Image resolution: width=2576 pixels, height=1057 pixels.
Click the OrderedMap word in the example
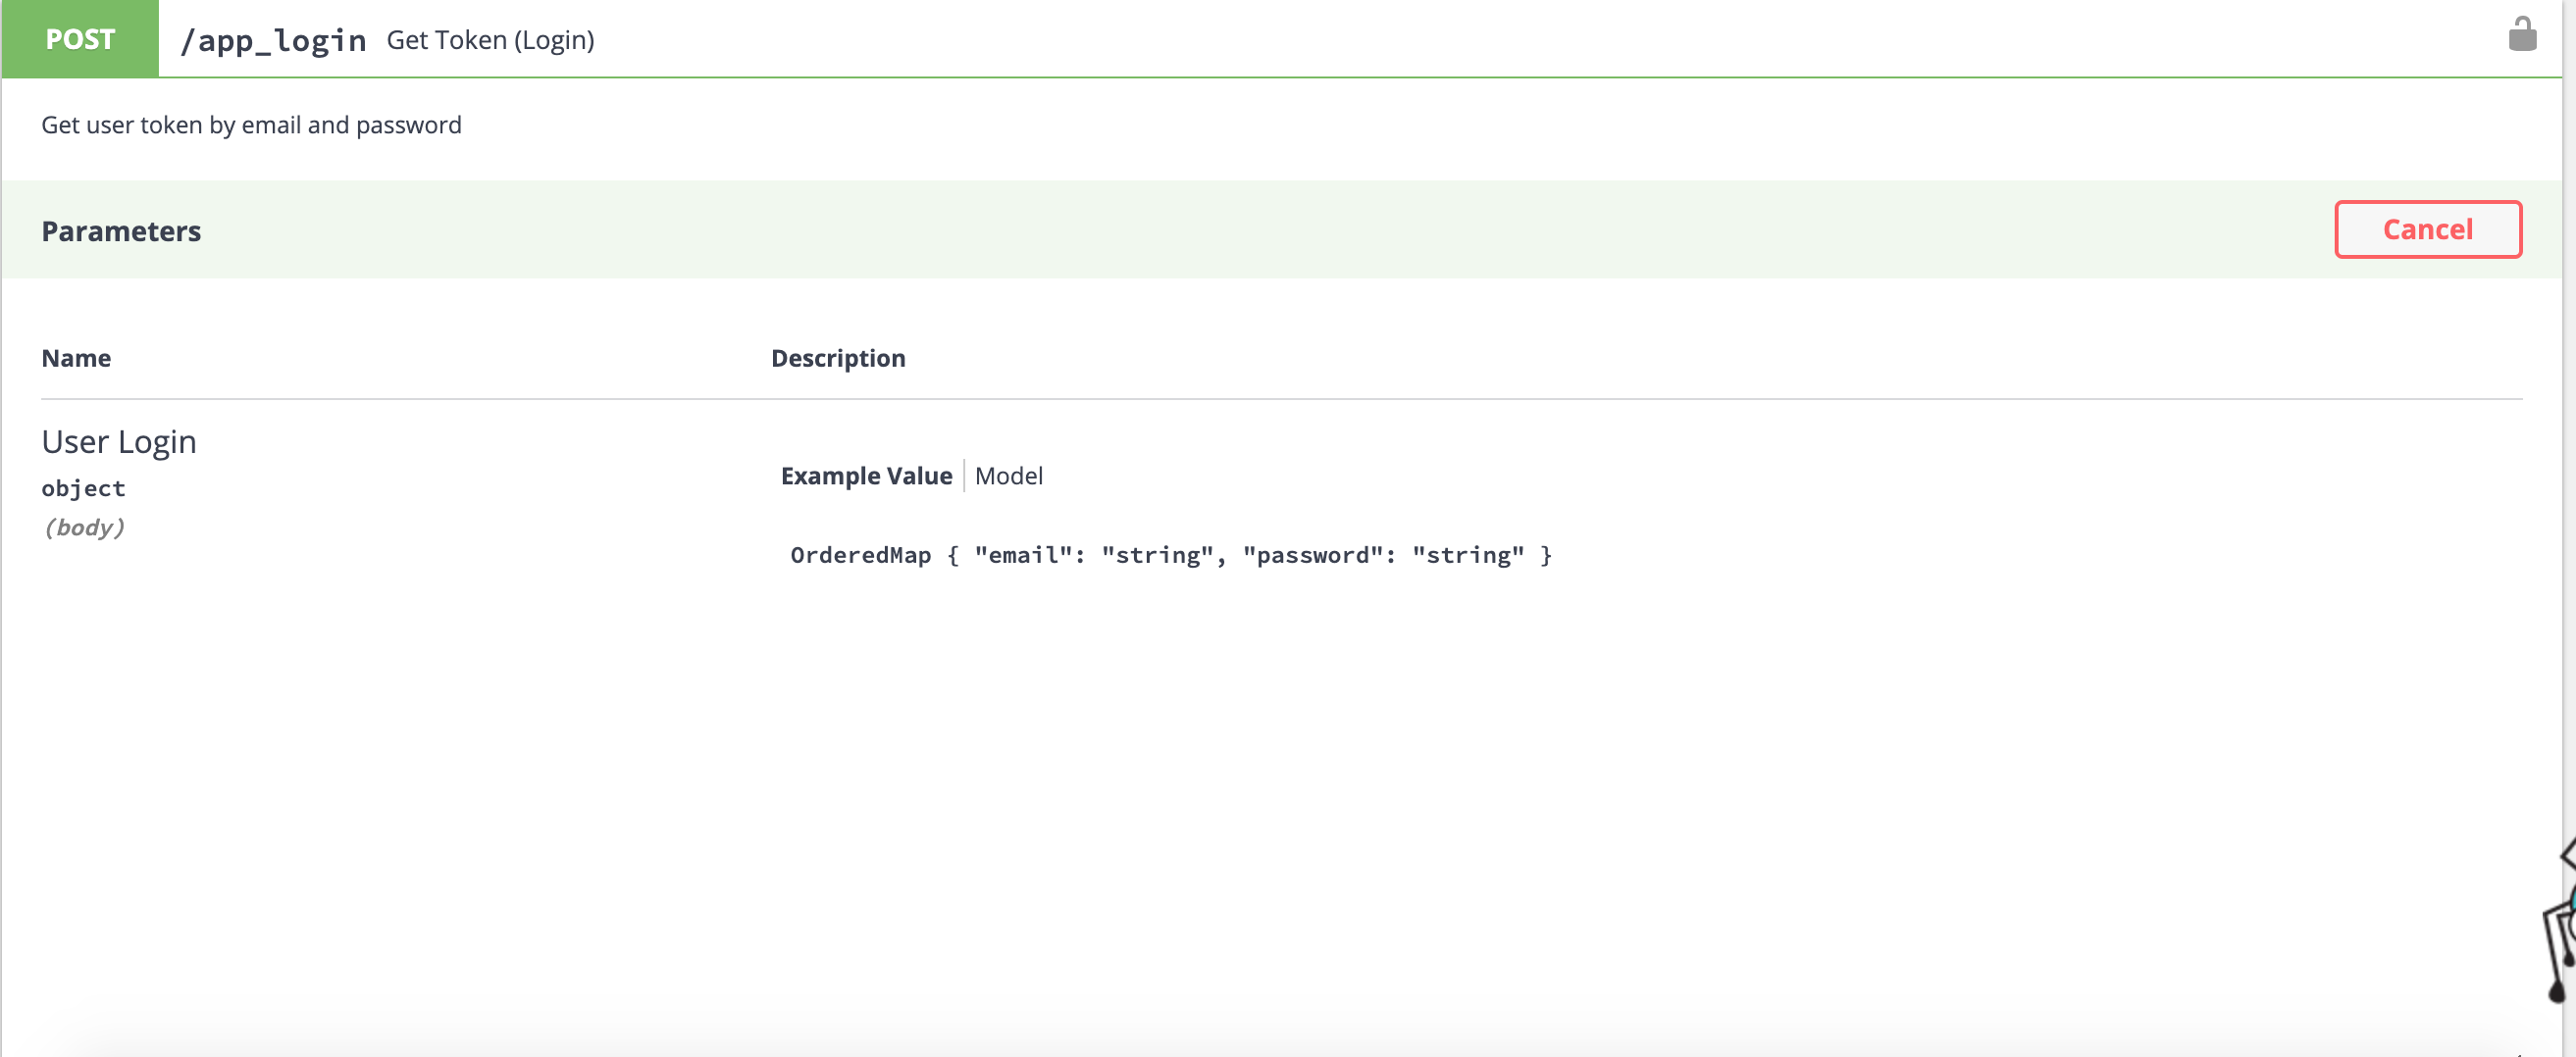[x=860, y=555]
